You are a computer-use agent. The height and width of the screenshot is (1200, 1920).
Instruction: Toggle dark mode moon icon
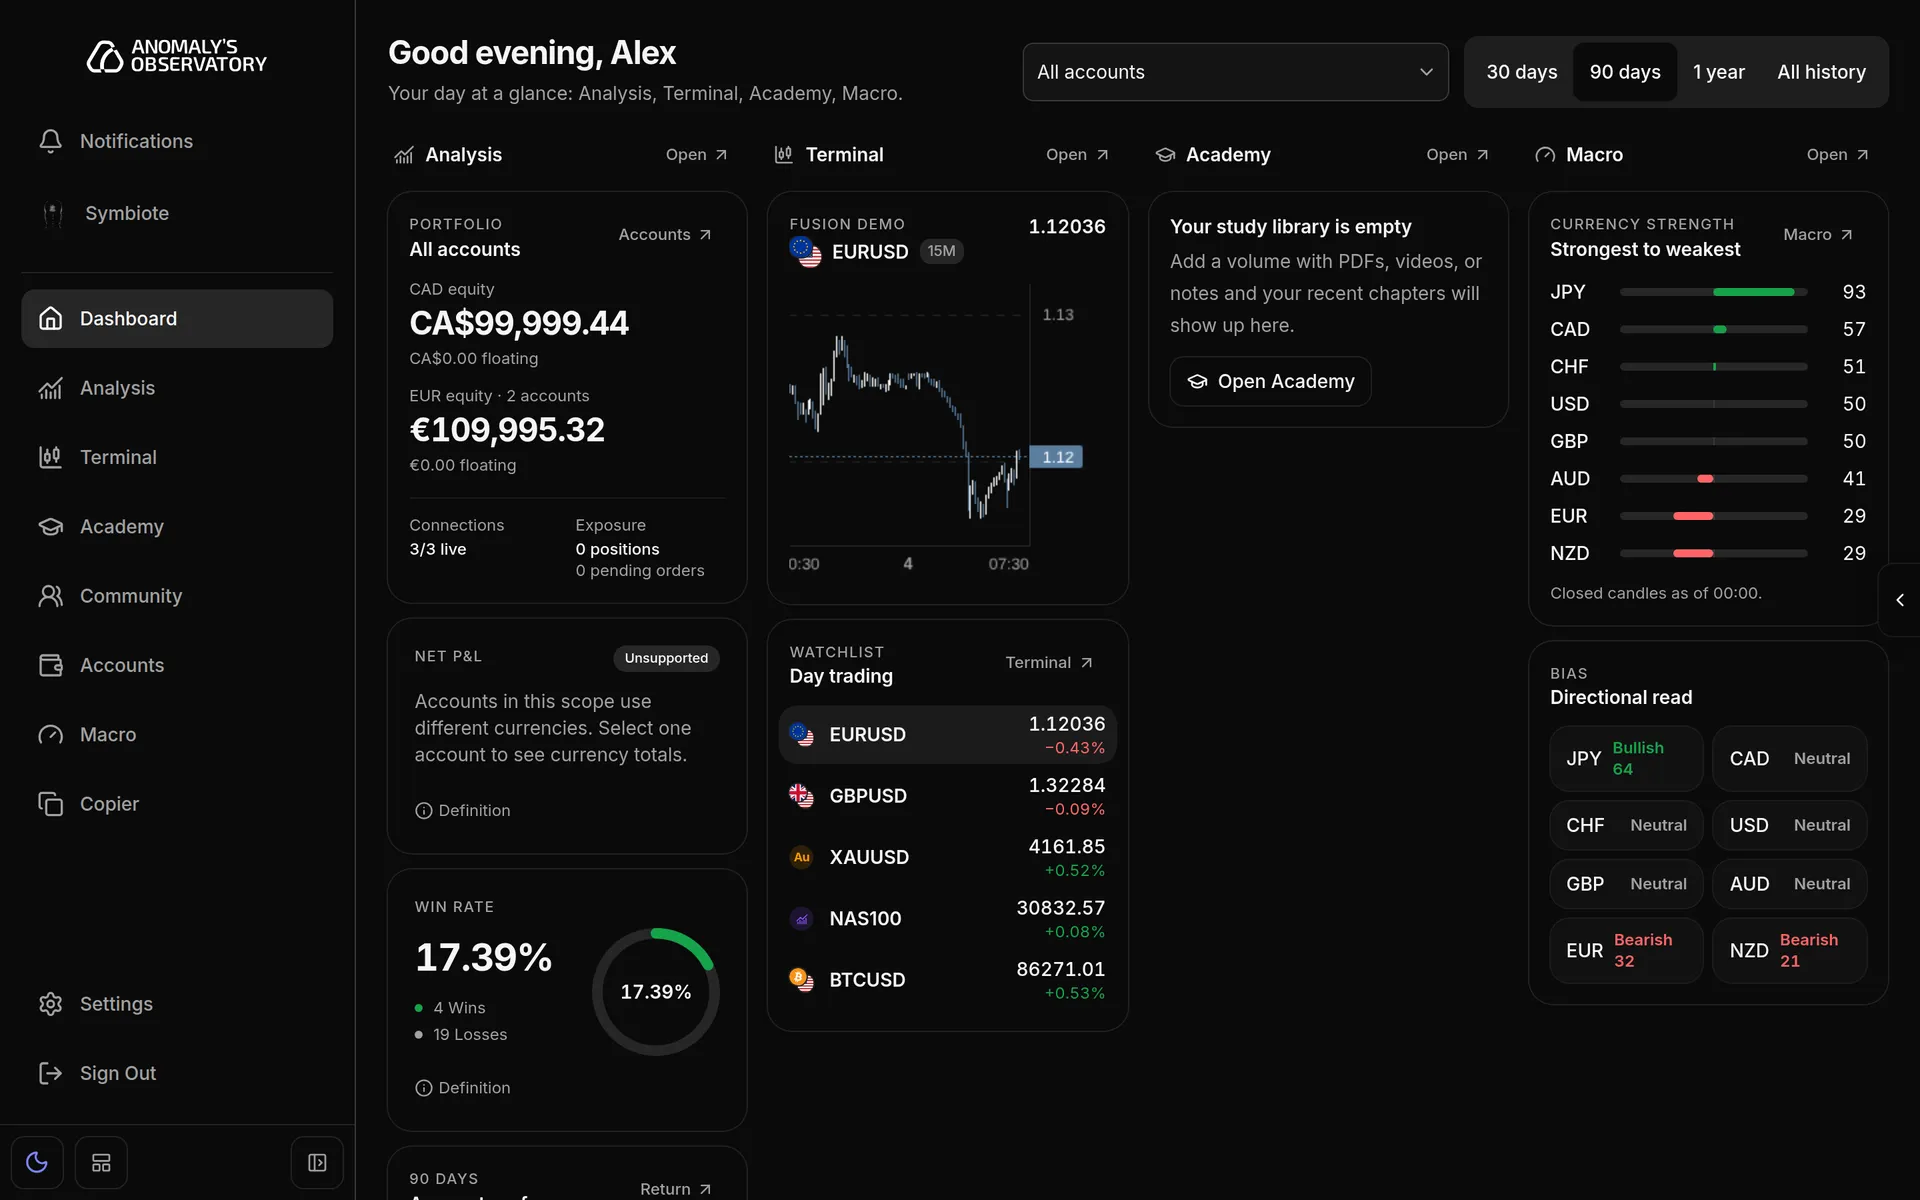tap(37, 1163)
